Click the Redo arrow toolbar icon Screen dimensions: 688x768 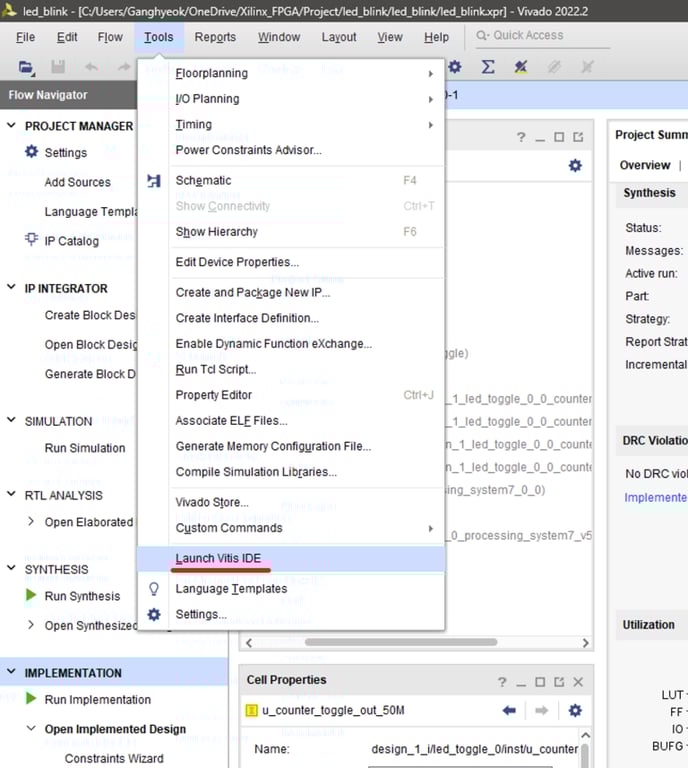point(124,67)
